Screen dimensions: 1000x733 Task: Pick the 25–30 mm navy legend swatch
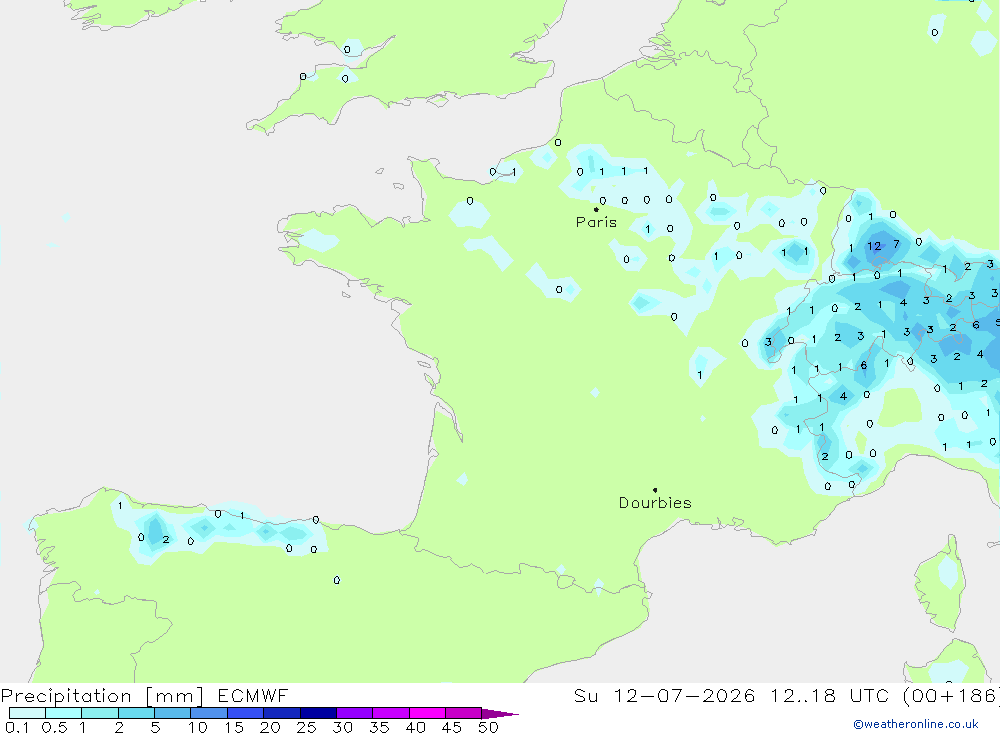[x=318, y=713]
